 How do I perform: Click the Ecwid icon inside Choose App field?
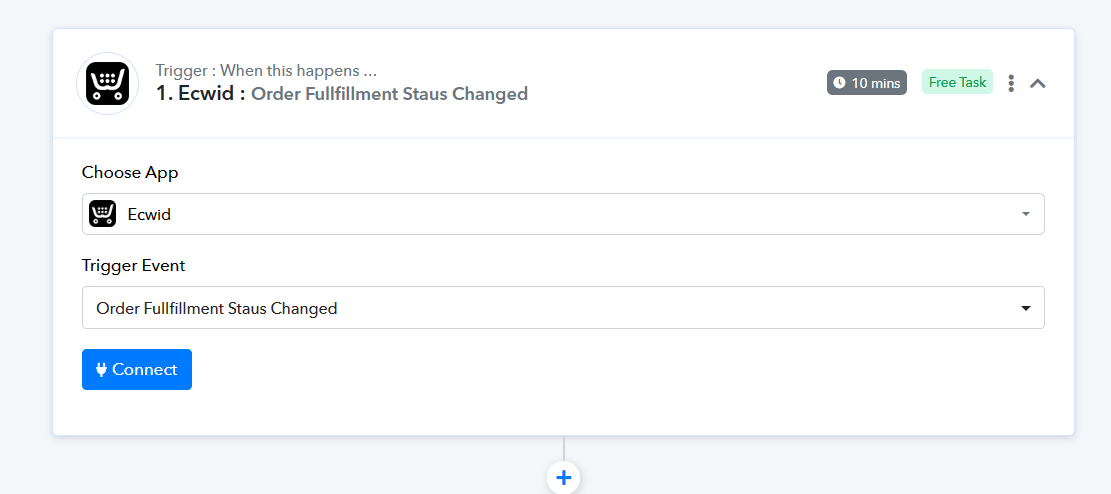(103, 213)
